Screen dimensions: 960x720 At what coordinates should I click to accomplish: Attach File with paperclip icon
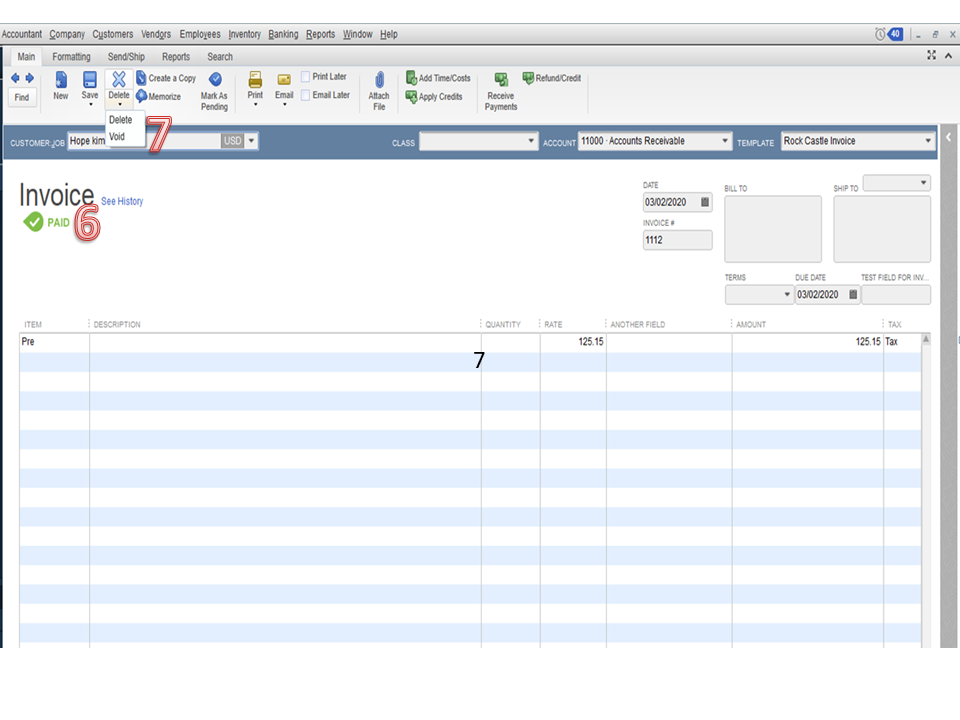379,91
